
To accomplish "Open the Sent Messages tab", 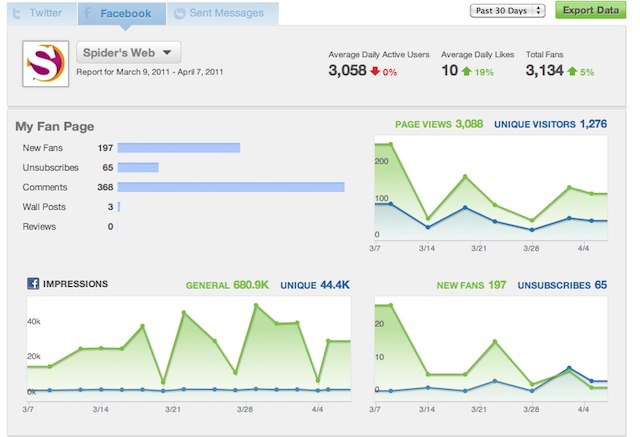I will tap(223, 13).
